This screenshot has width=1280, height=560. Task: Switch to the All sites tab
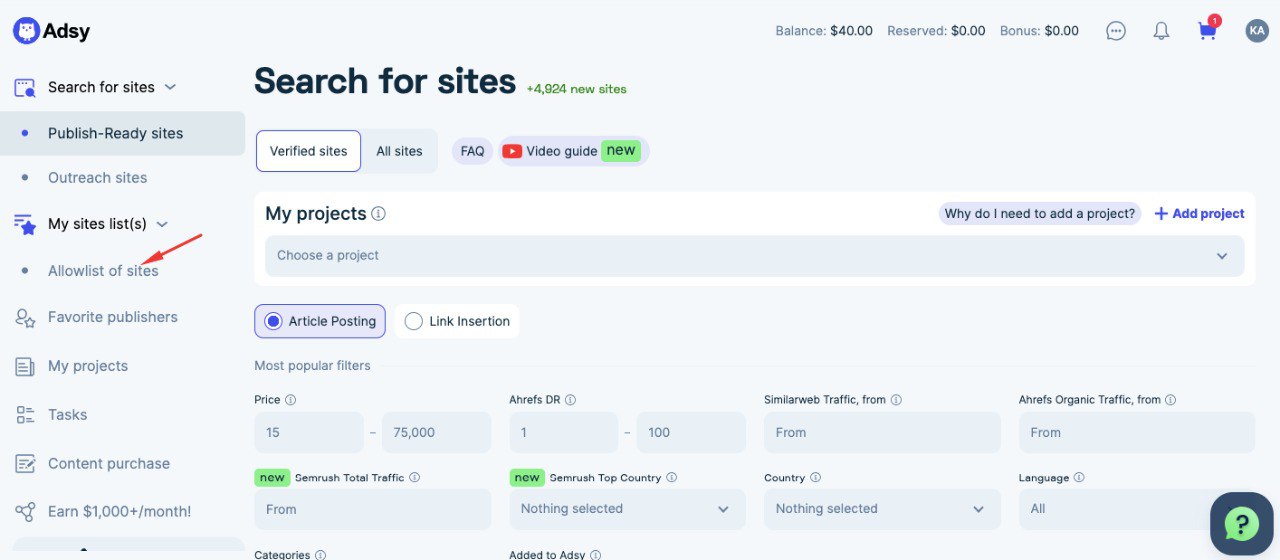click(399, 151)
